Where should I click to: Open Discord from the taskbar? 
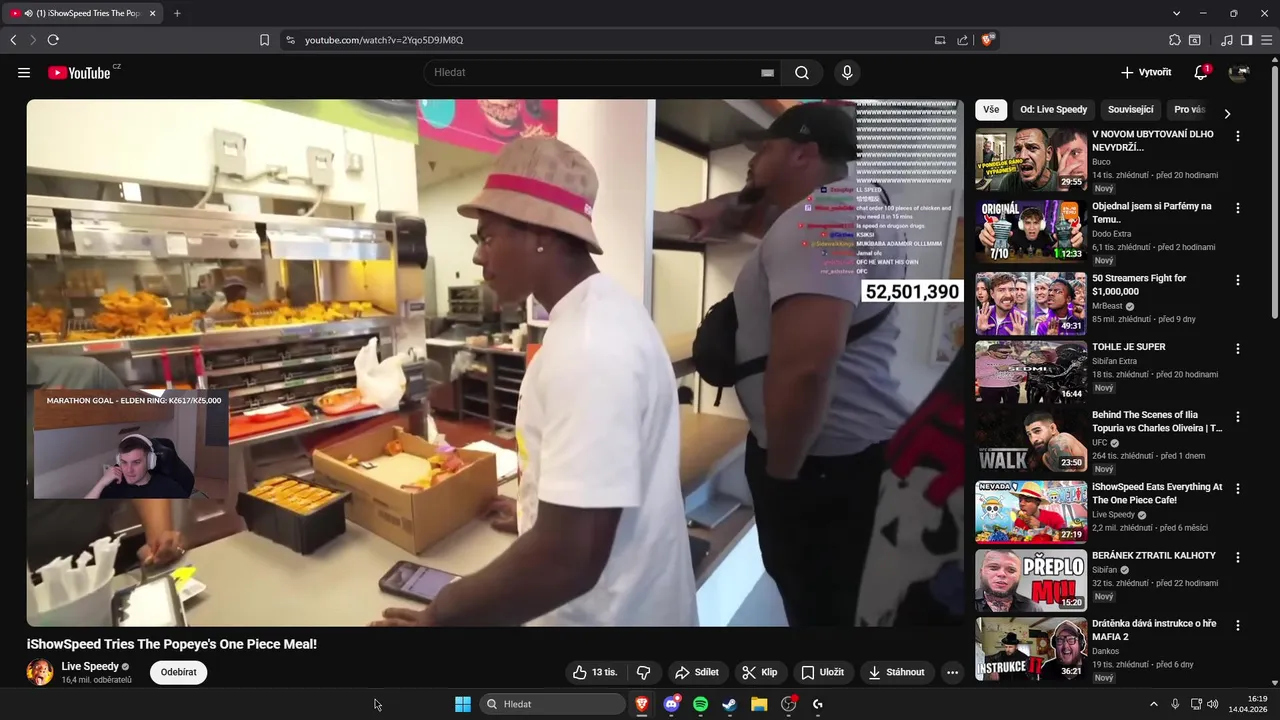[671, 704]
